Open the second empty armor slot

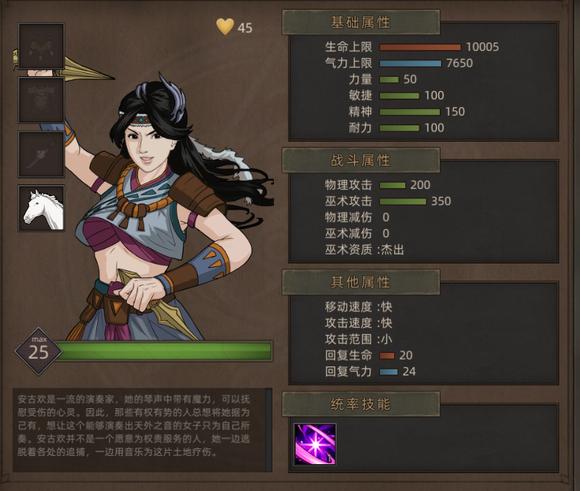click(x=41, y=100)
